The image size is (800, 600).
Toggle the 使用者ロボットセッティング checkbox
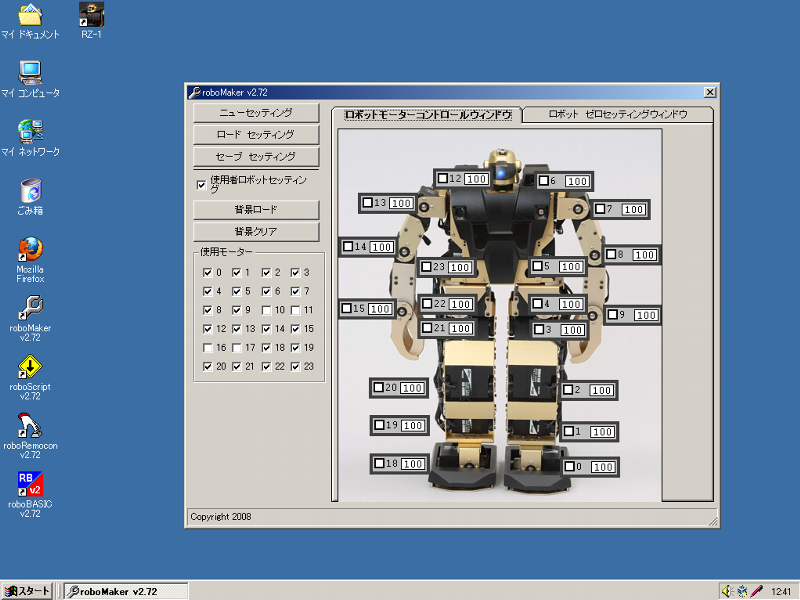(202, 185)
